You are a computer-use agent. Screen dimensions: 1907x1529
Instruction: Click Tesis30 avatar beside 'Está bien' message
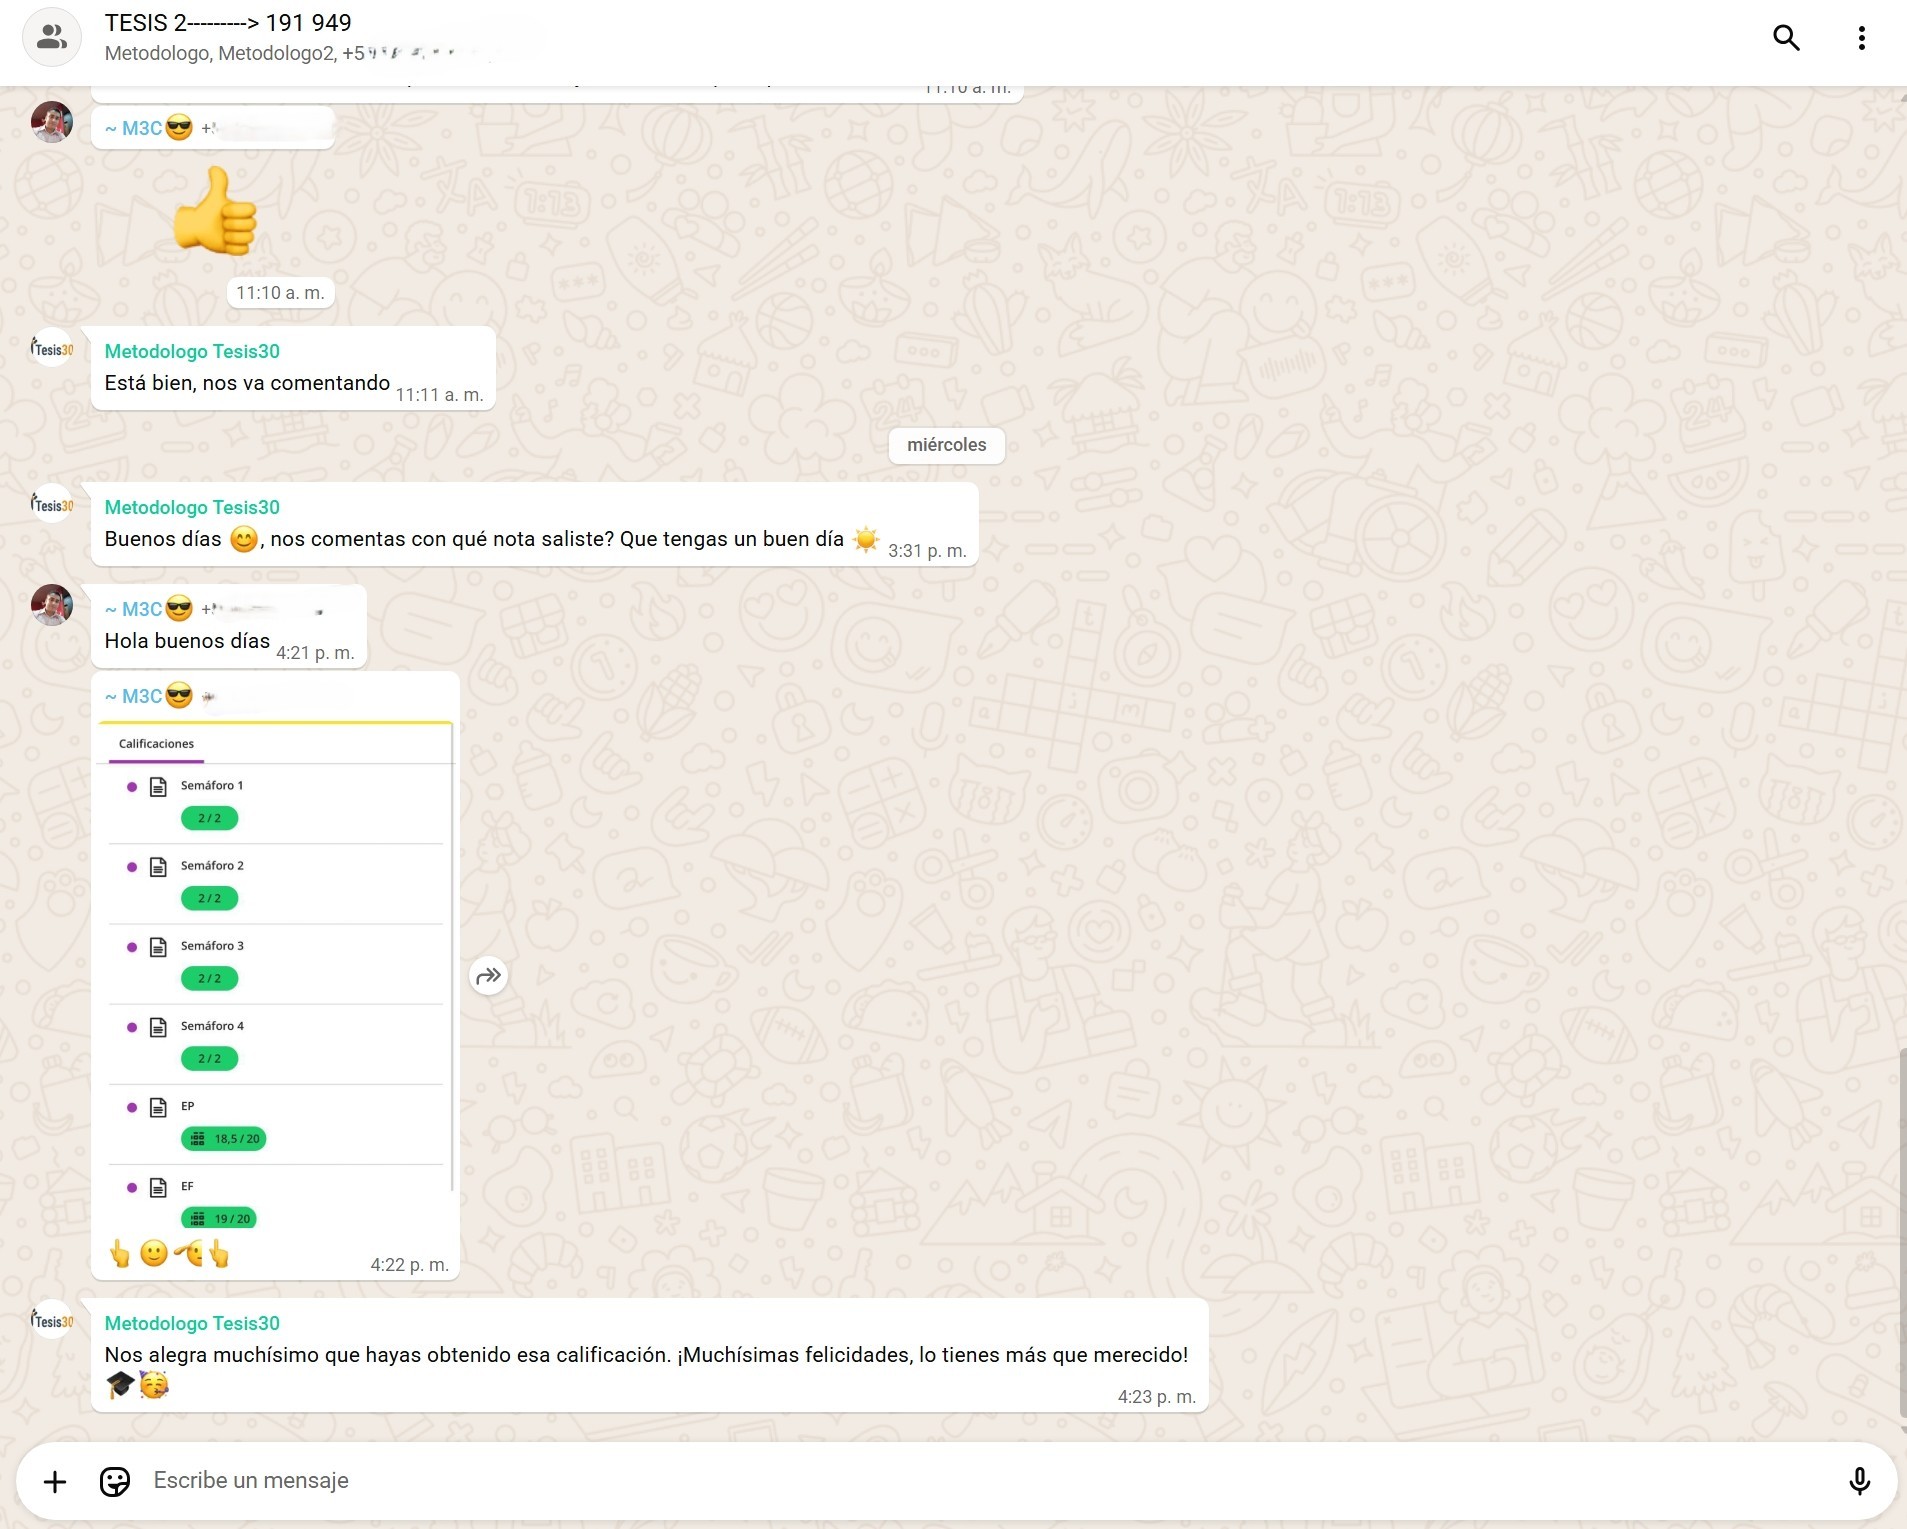click(x=52, y=348)
